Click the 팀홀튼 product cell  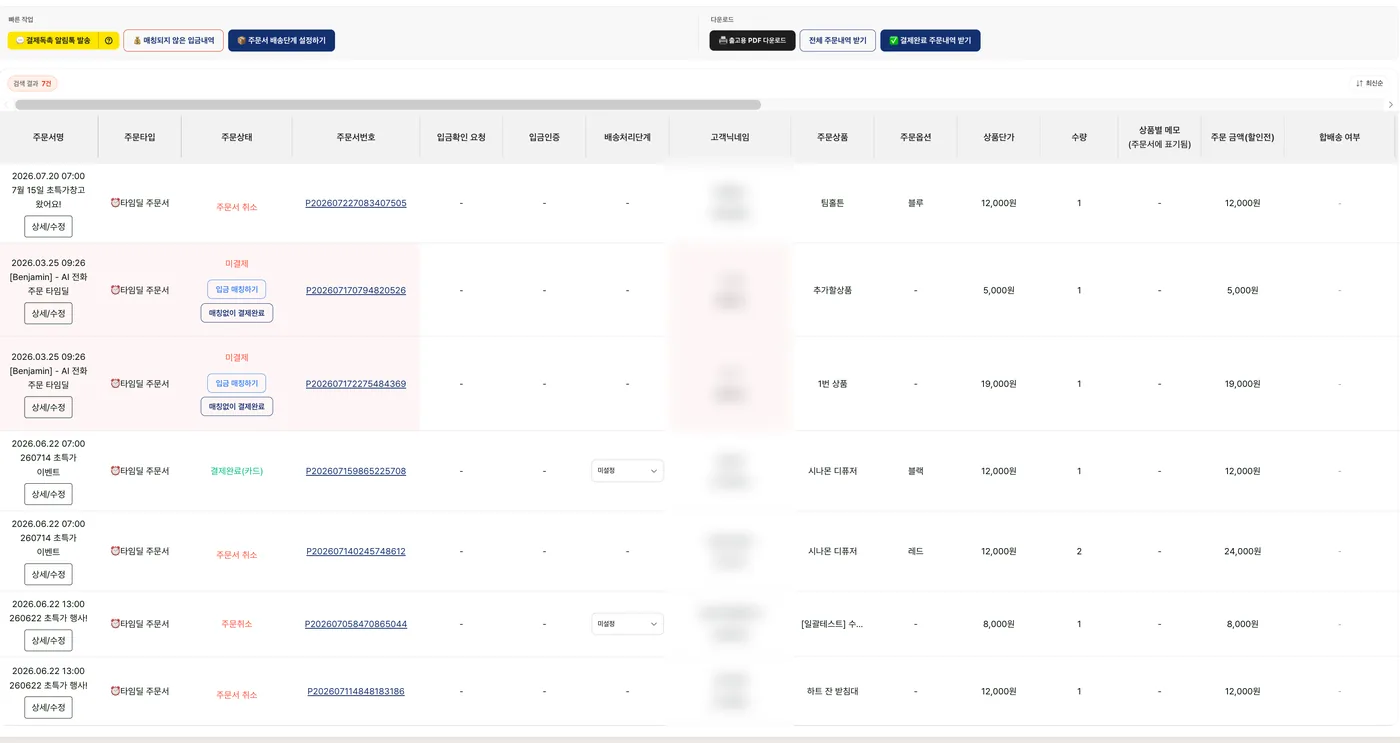(832, 203)
